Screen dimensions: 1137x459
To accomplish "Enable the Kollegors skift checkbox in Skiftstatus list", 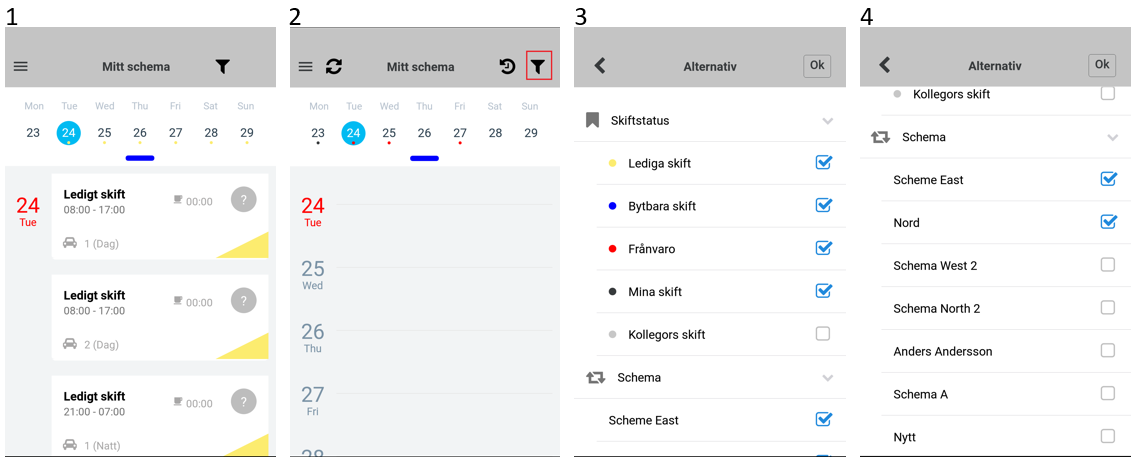I will [823, 334].
